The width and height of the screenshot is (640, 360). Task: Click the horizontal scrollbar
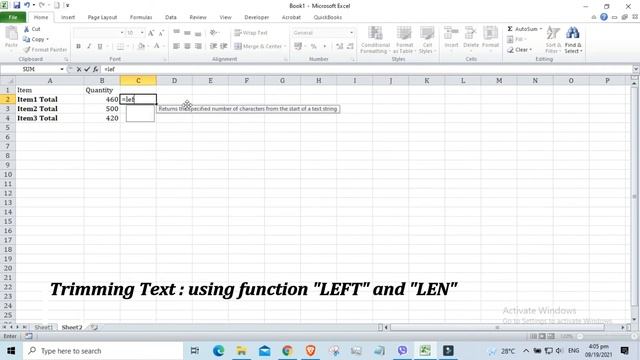(497, 327)
